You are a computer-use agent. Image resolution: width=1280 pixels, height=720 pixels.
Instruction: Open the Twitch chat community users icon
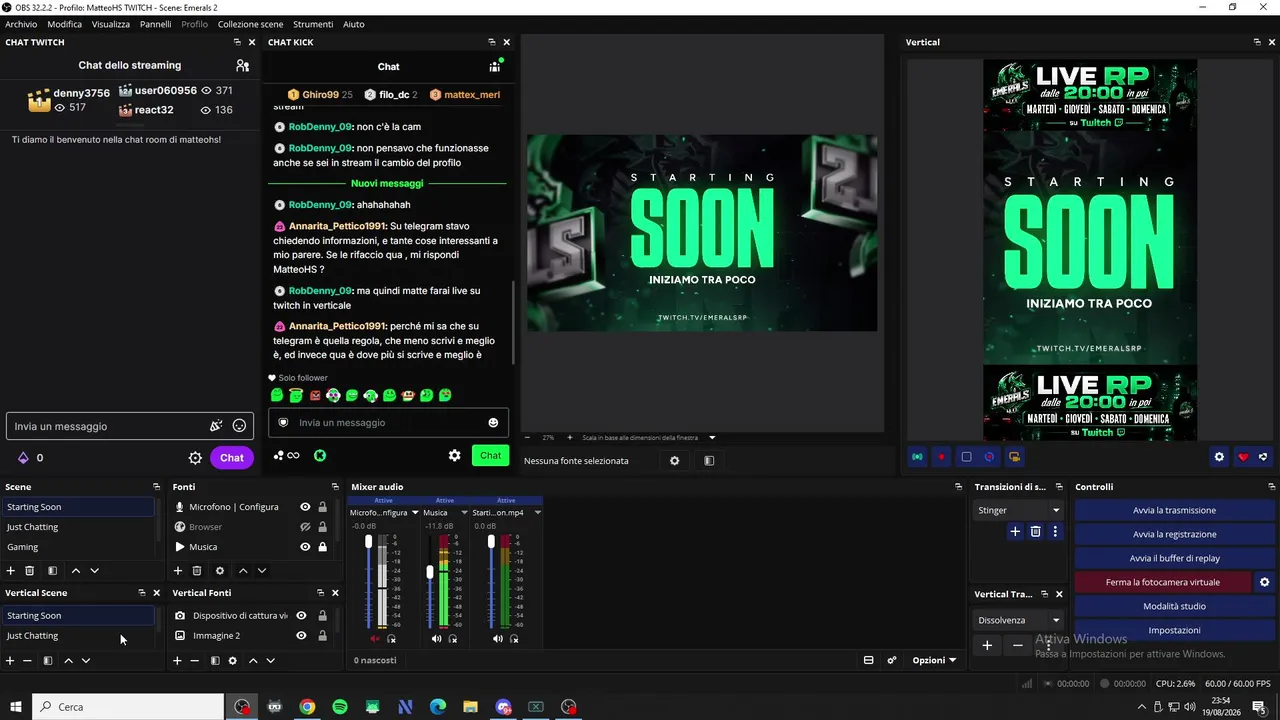[x=242, y=66]
